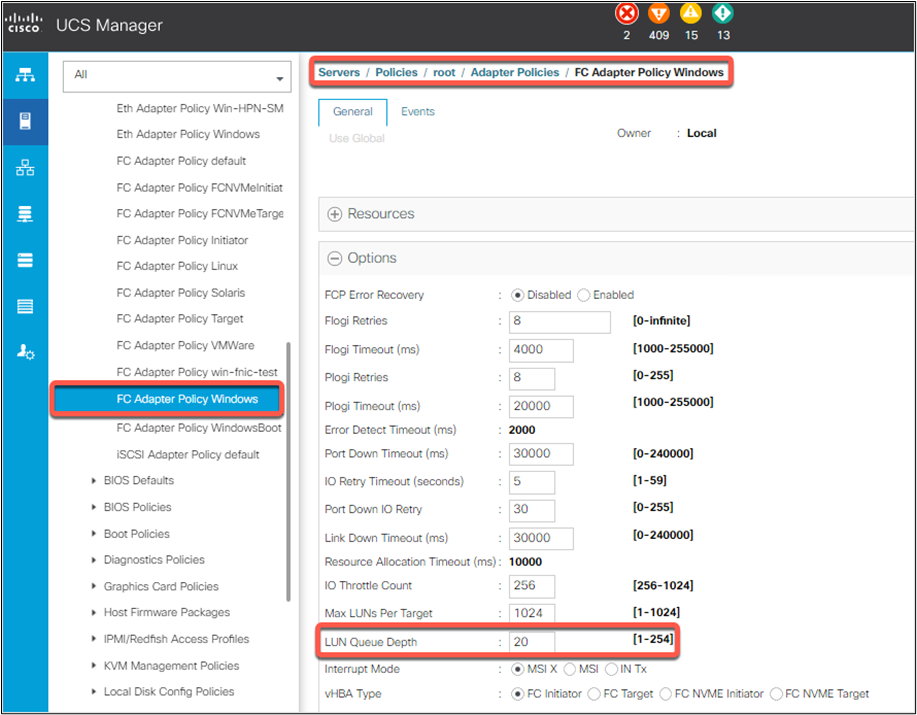This screenshot has height=715, width=917.
Task: Click the LUN Queue Depth field
Action: (x=532, y=642)
